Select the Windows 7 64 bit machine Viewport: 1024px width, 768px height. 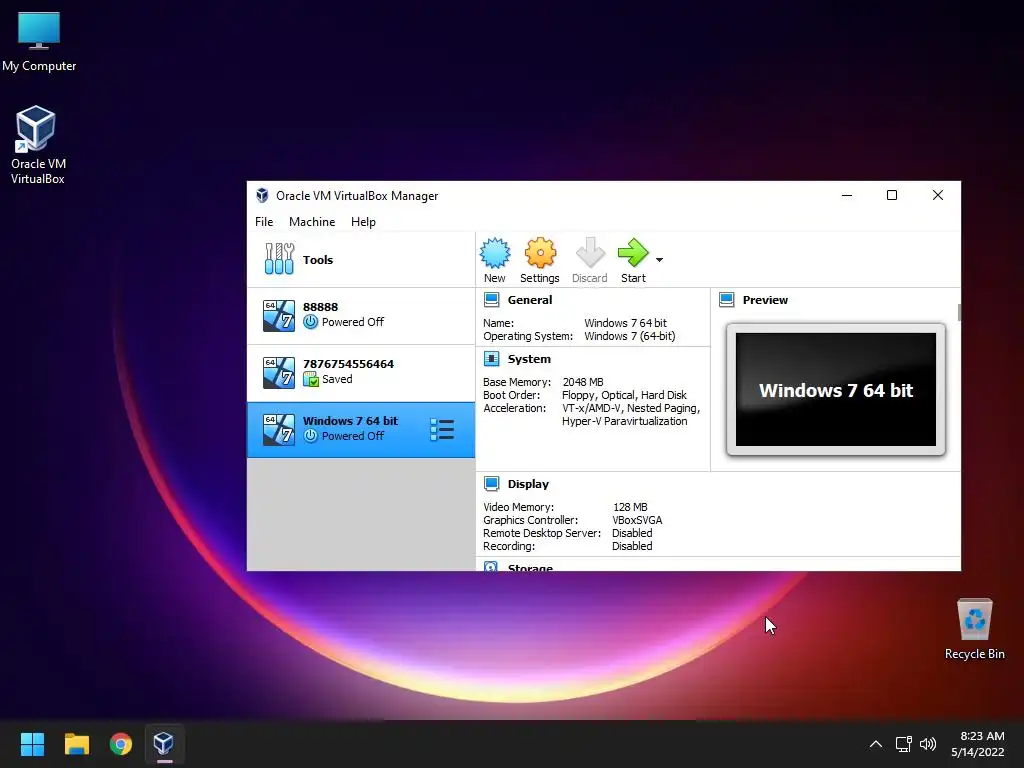pos(361,430)
